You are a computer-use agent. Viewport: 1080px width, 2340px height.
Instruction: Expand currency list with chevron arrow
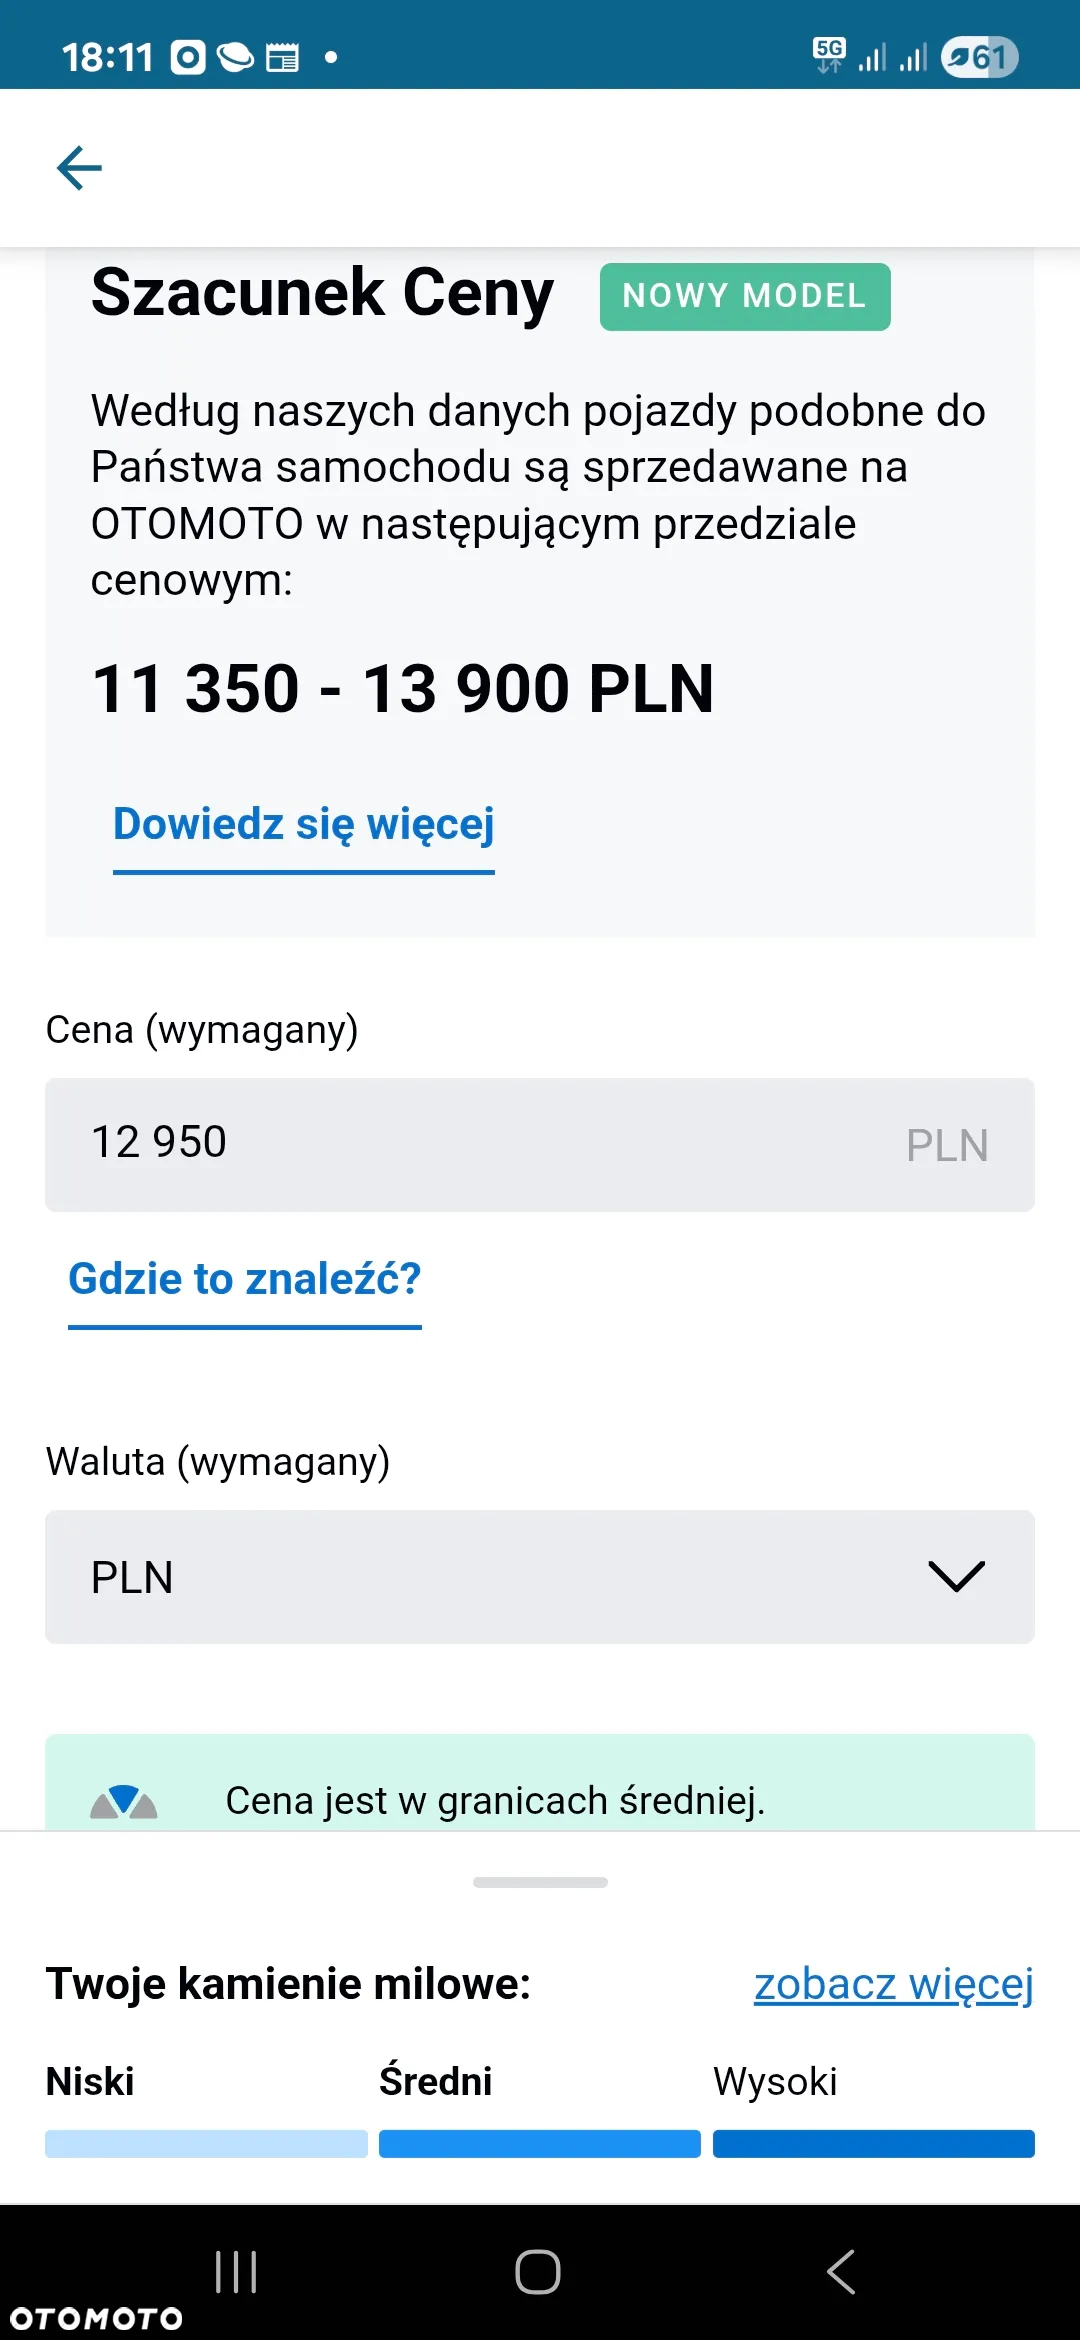coord(957,1577)
